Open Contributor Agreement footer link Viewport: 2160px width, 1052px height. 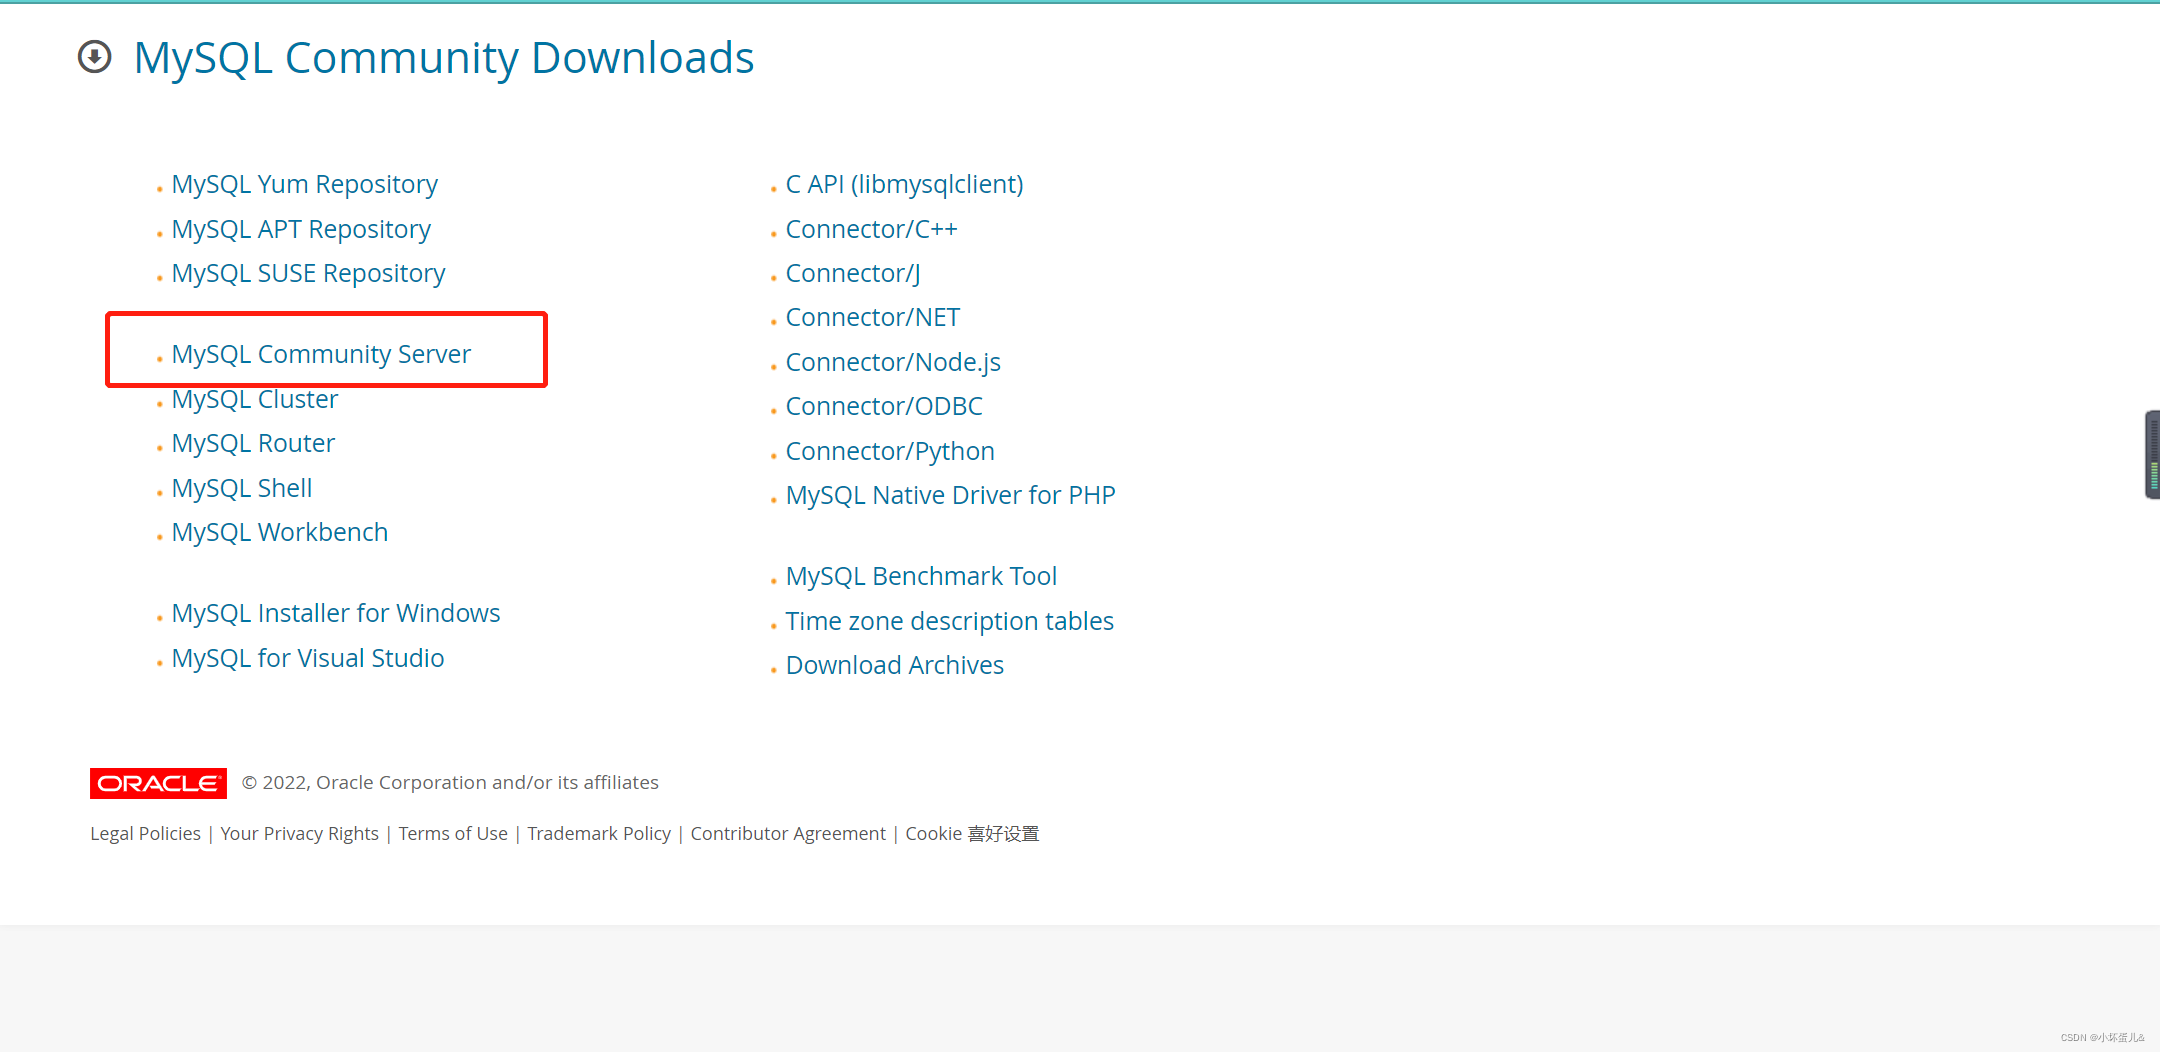(788, 834)
